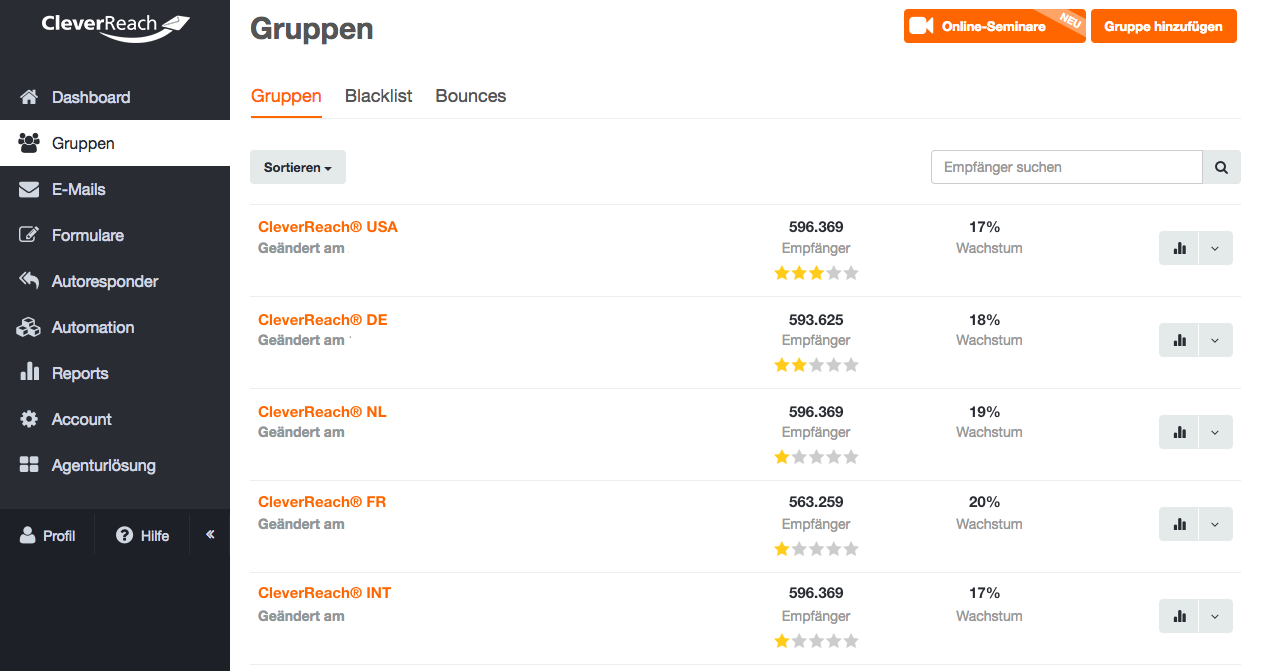Open Account in sidebar menu
Screen dimensions: 1278x671
pos(115,419)
